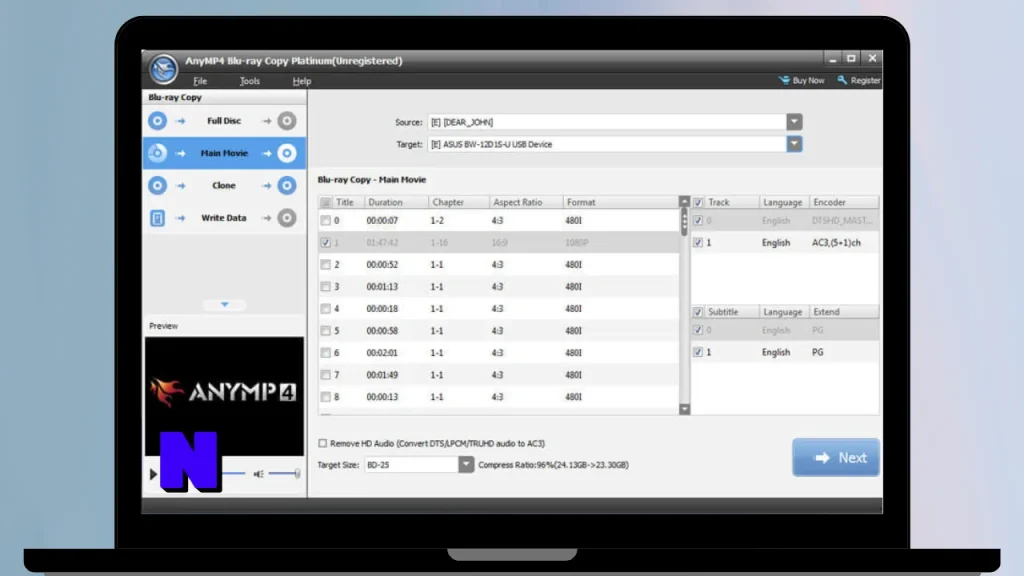Image resolution: width=1024 pixels, height=576 pixels.
Task: Click the Duration column header
Action: (x=395, y=202)
